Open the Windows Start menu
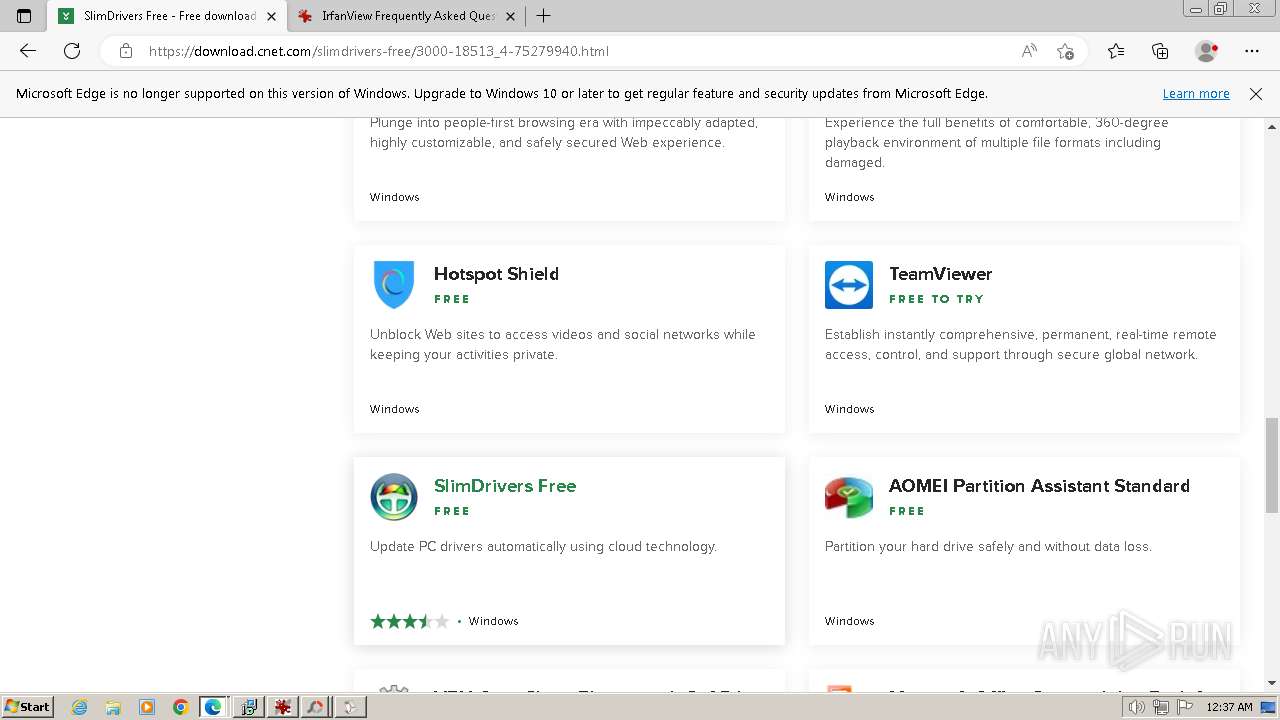The width and height of the screenshot is (1280, 720). tap(27, 707)
